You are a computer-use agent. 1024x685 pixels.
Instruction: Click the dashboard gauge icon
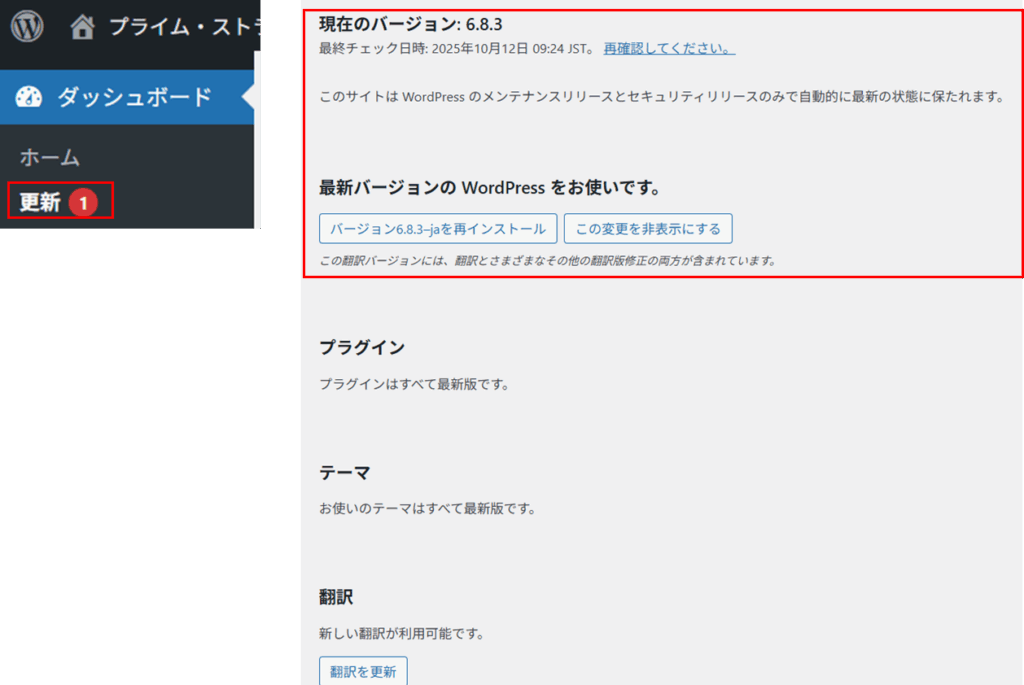(29, 97)
